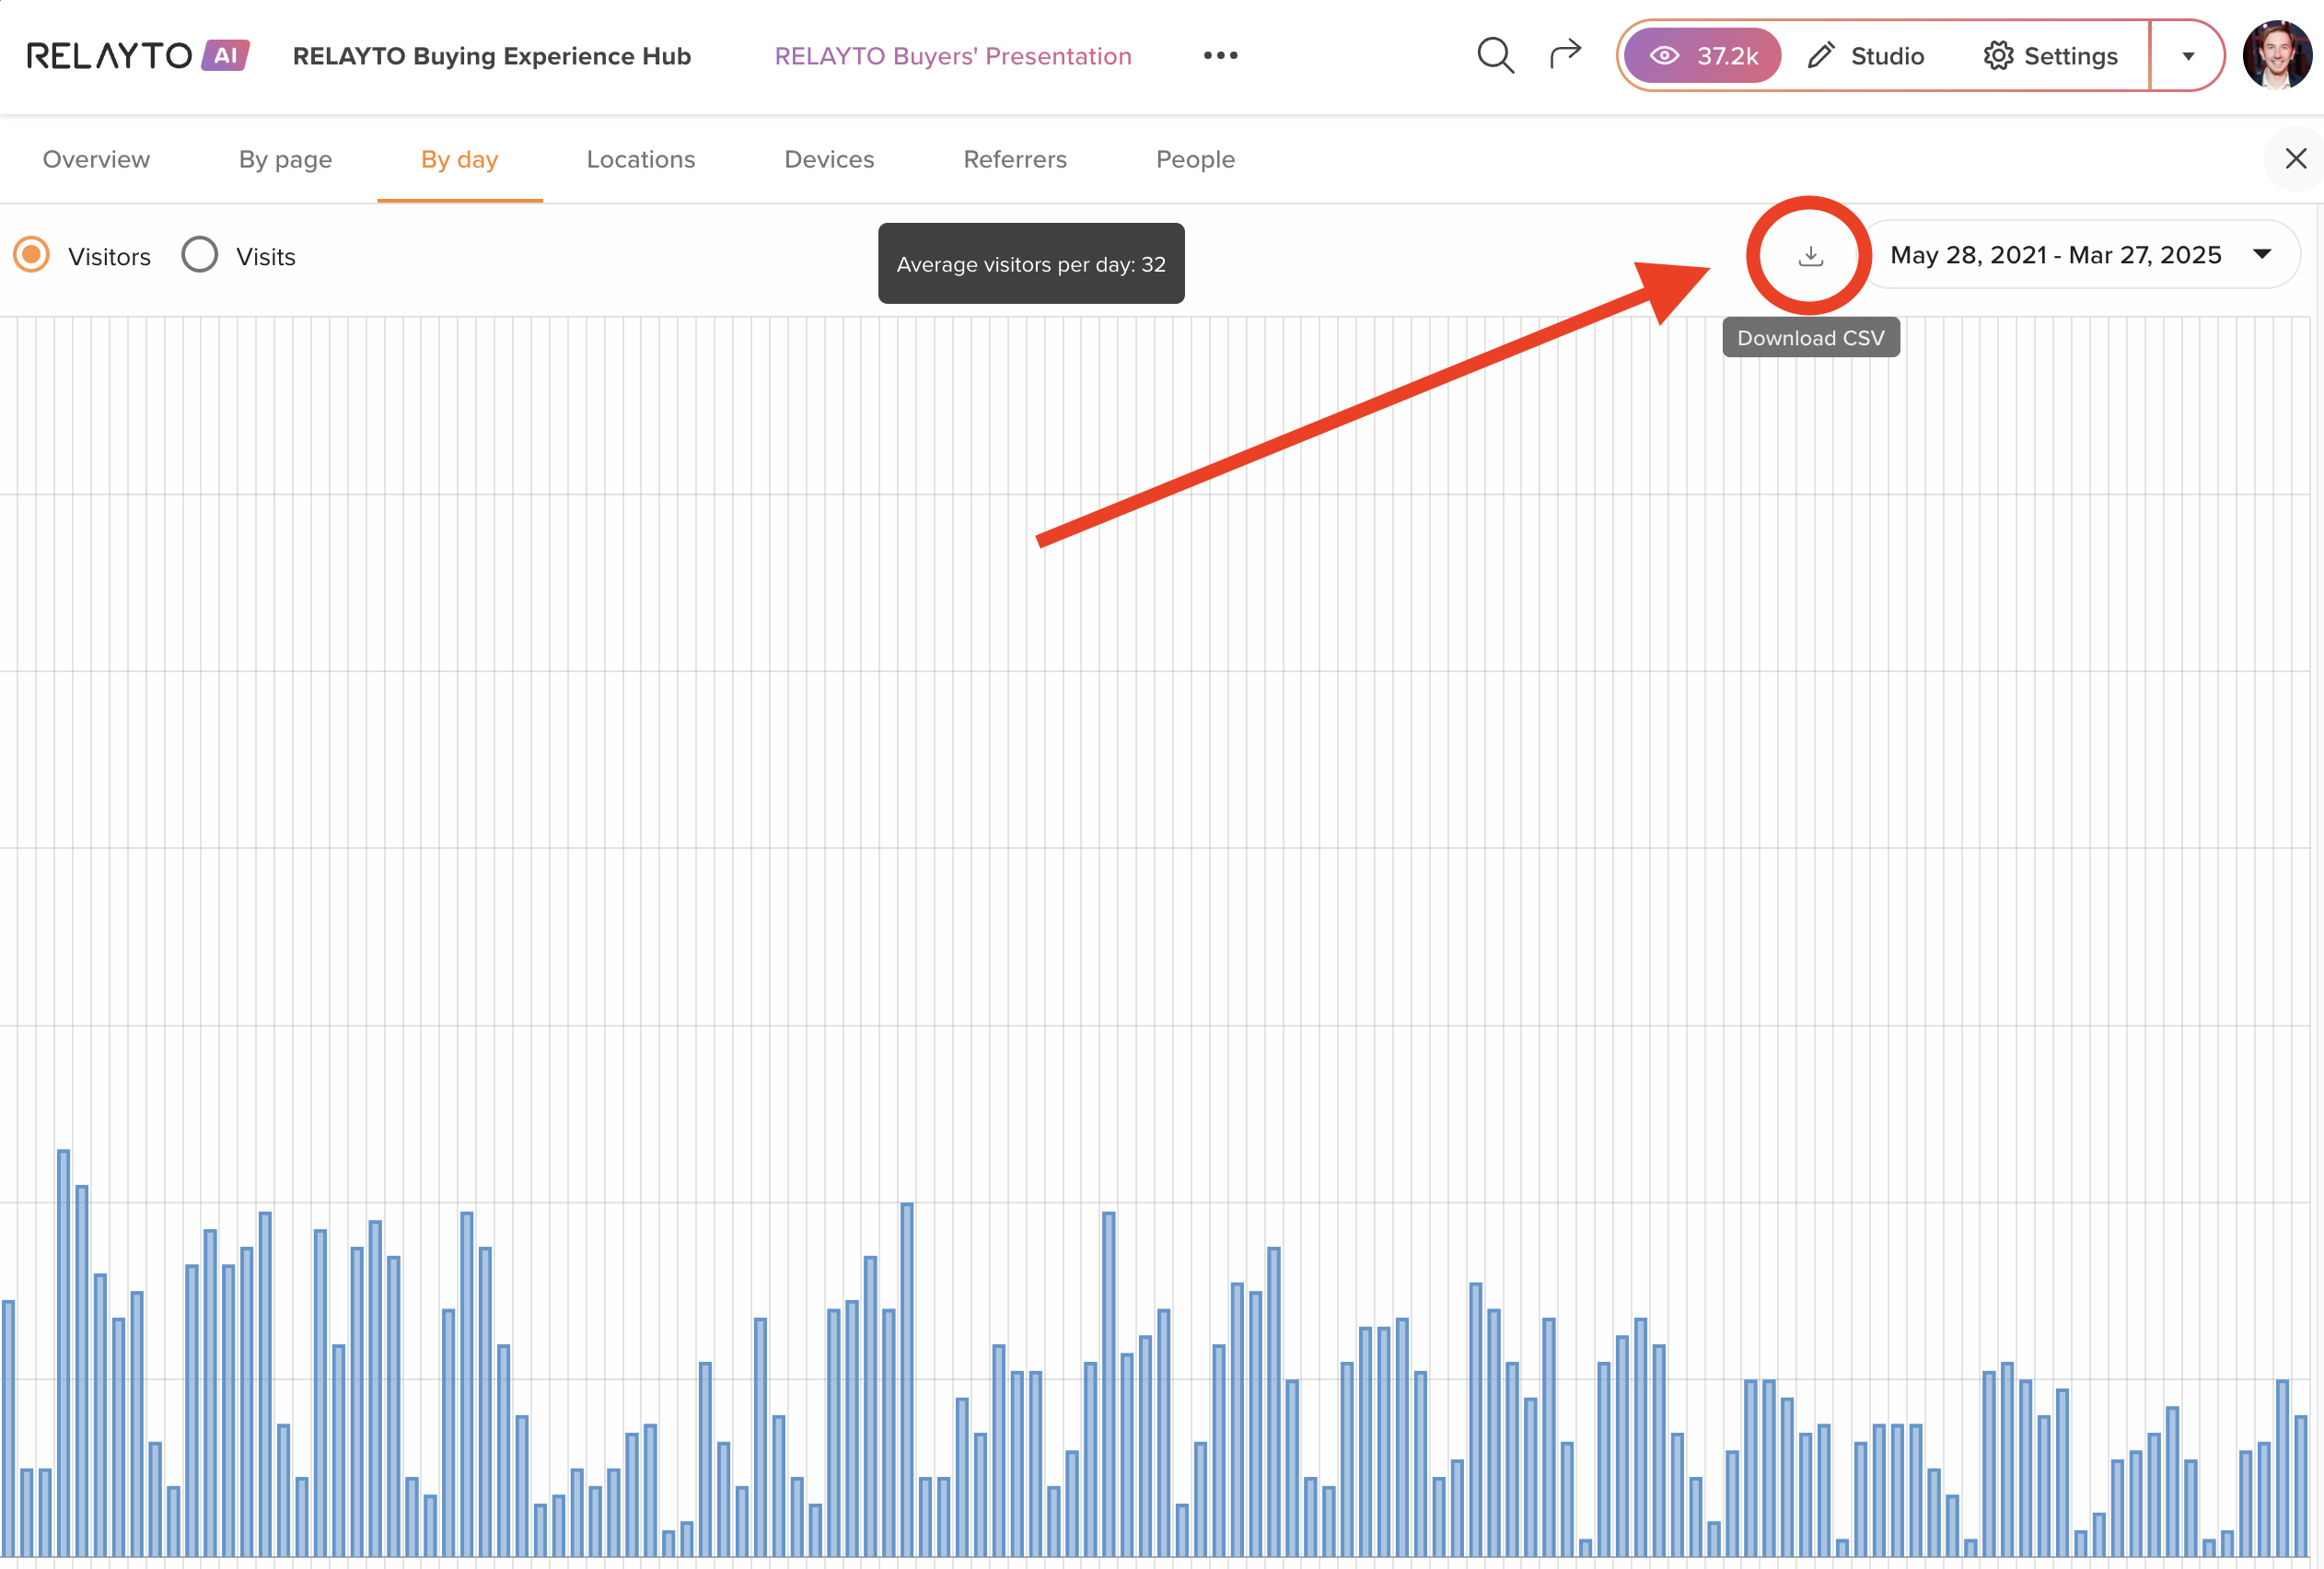Click the user profile avatar
2324x1569 pixels.
[2276, 56]
